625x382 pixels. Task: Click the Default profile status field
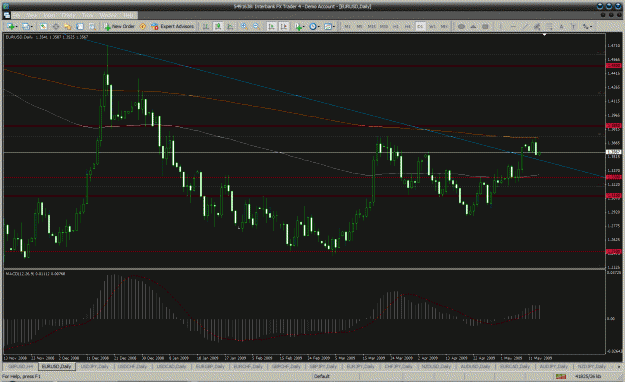(x=321, y=376)
